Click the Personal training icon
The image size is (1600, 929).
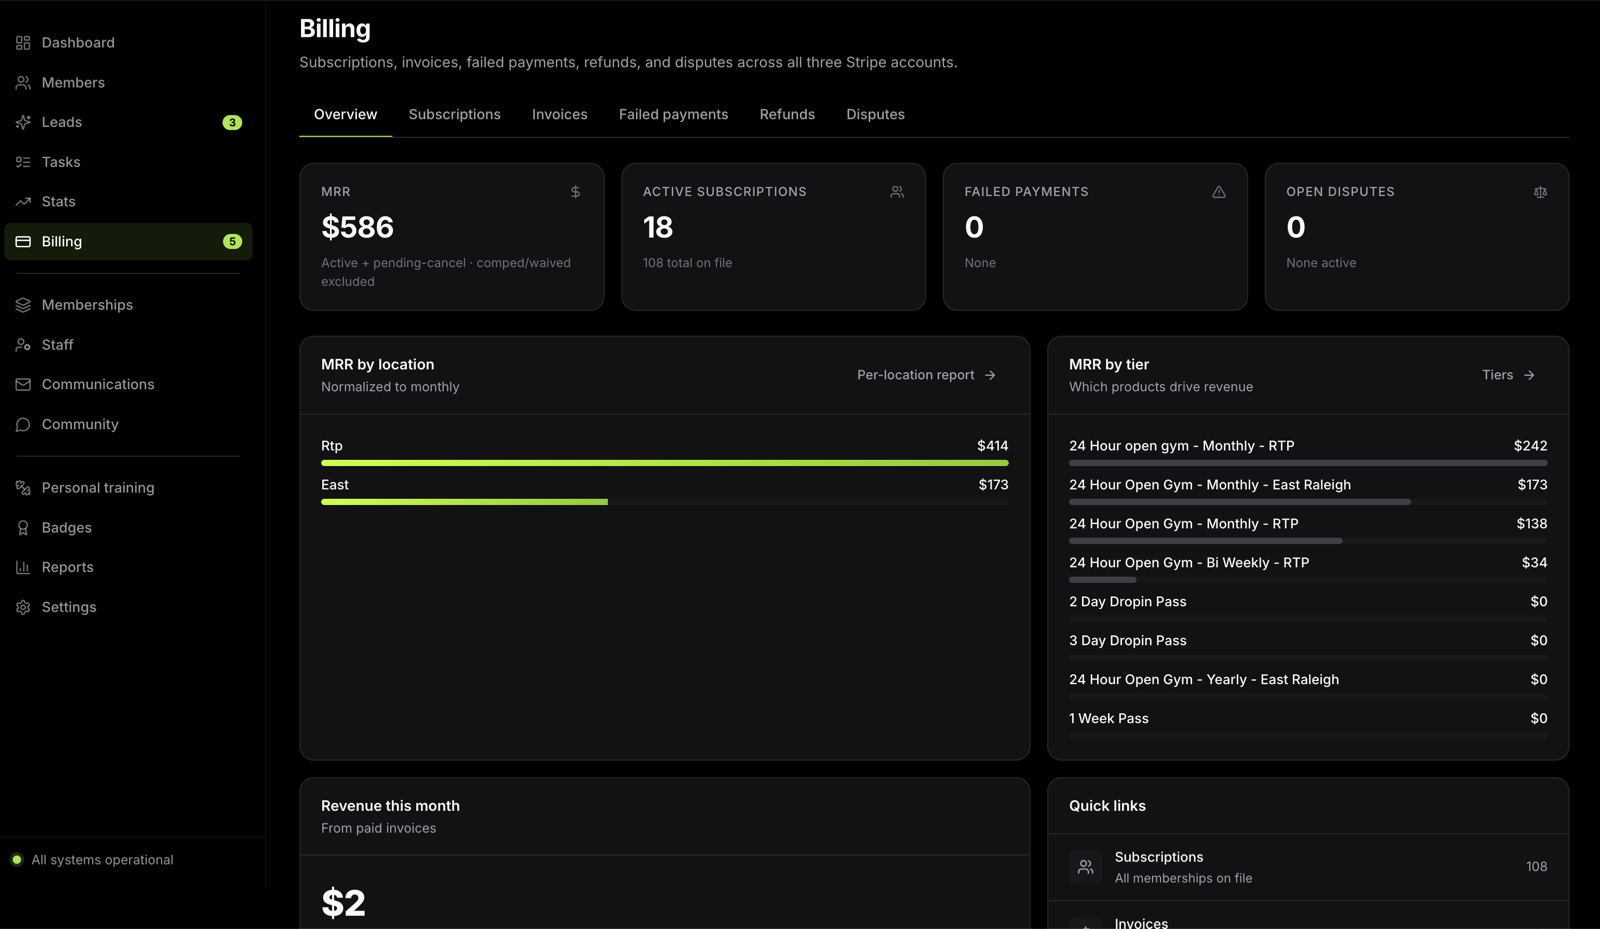point(23,488)
